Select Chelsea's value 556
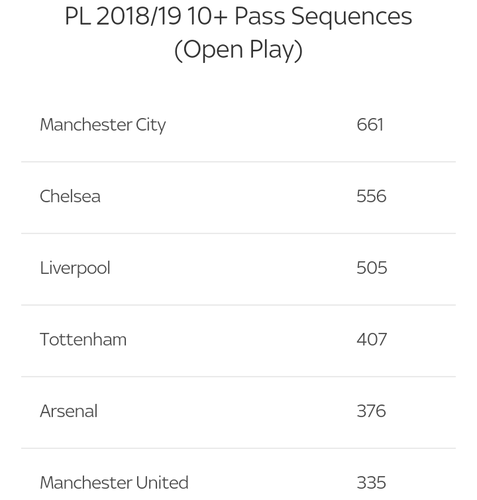Viewport: 477px width, 500px height. [371, 196]
